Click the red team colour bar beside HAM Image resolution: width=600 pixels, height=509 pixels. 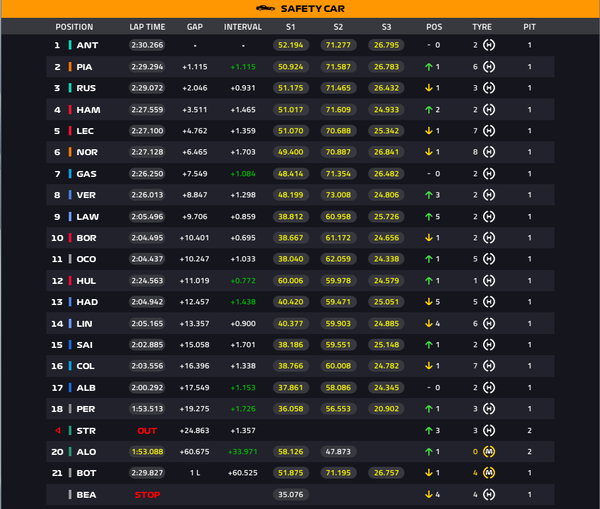coord(70,110)
